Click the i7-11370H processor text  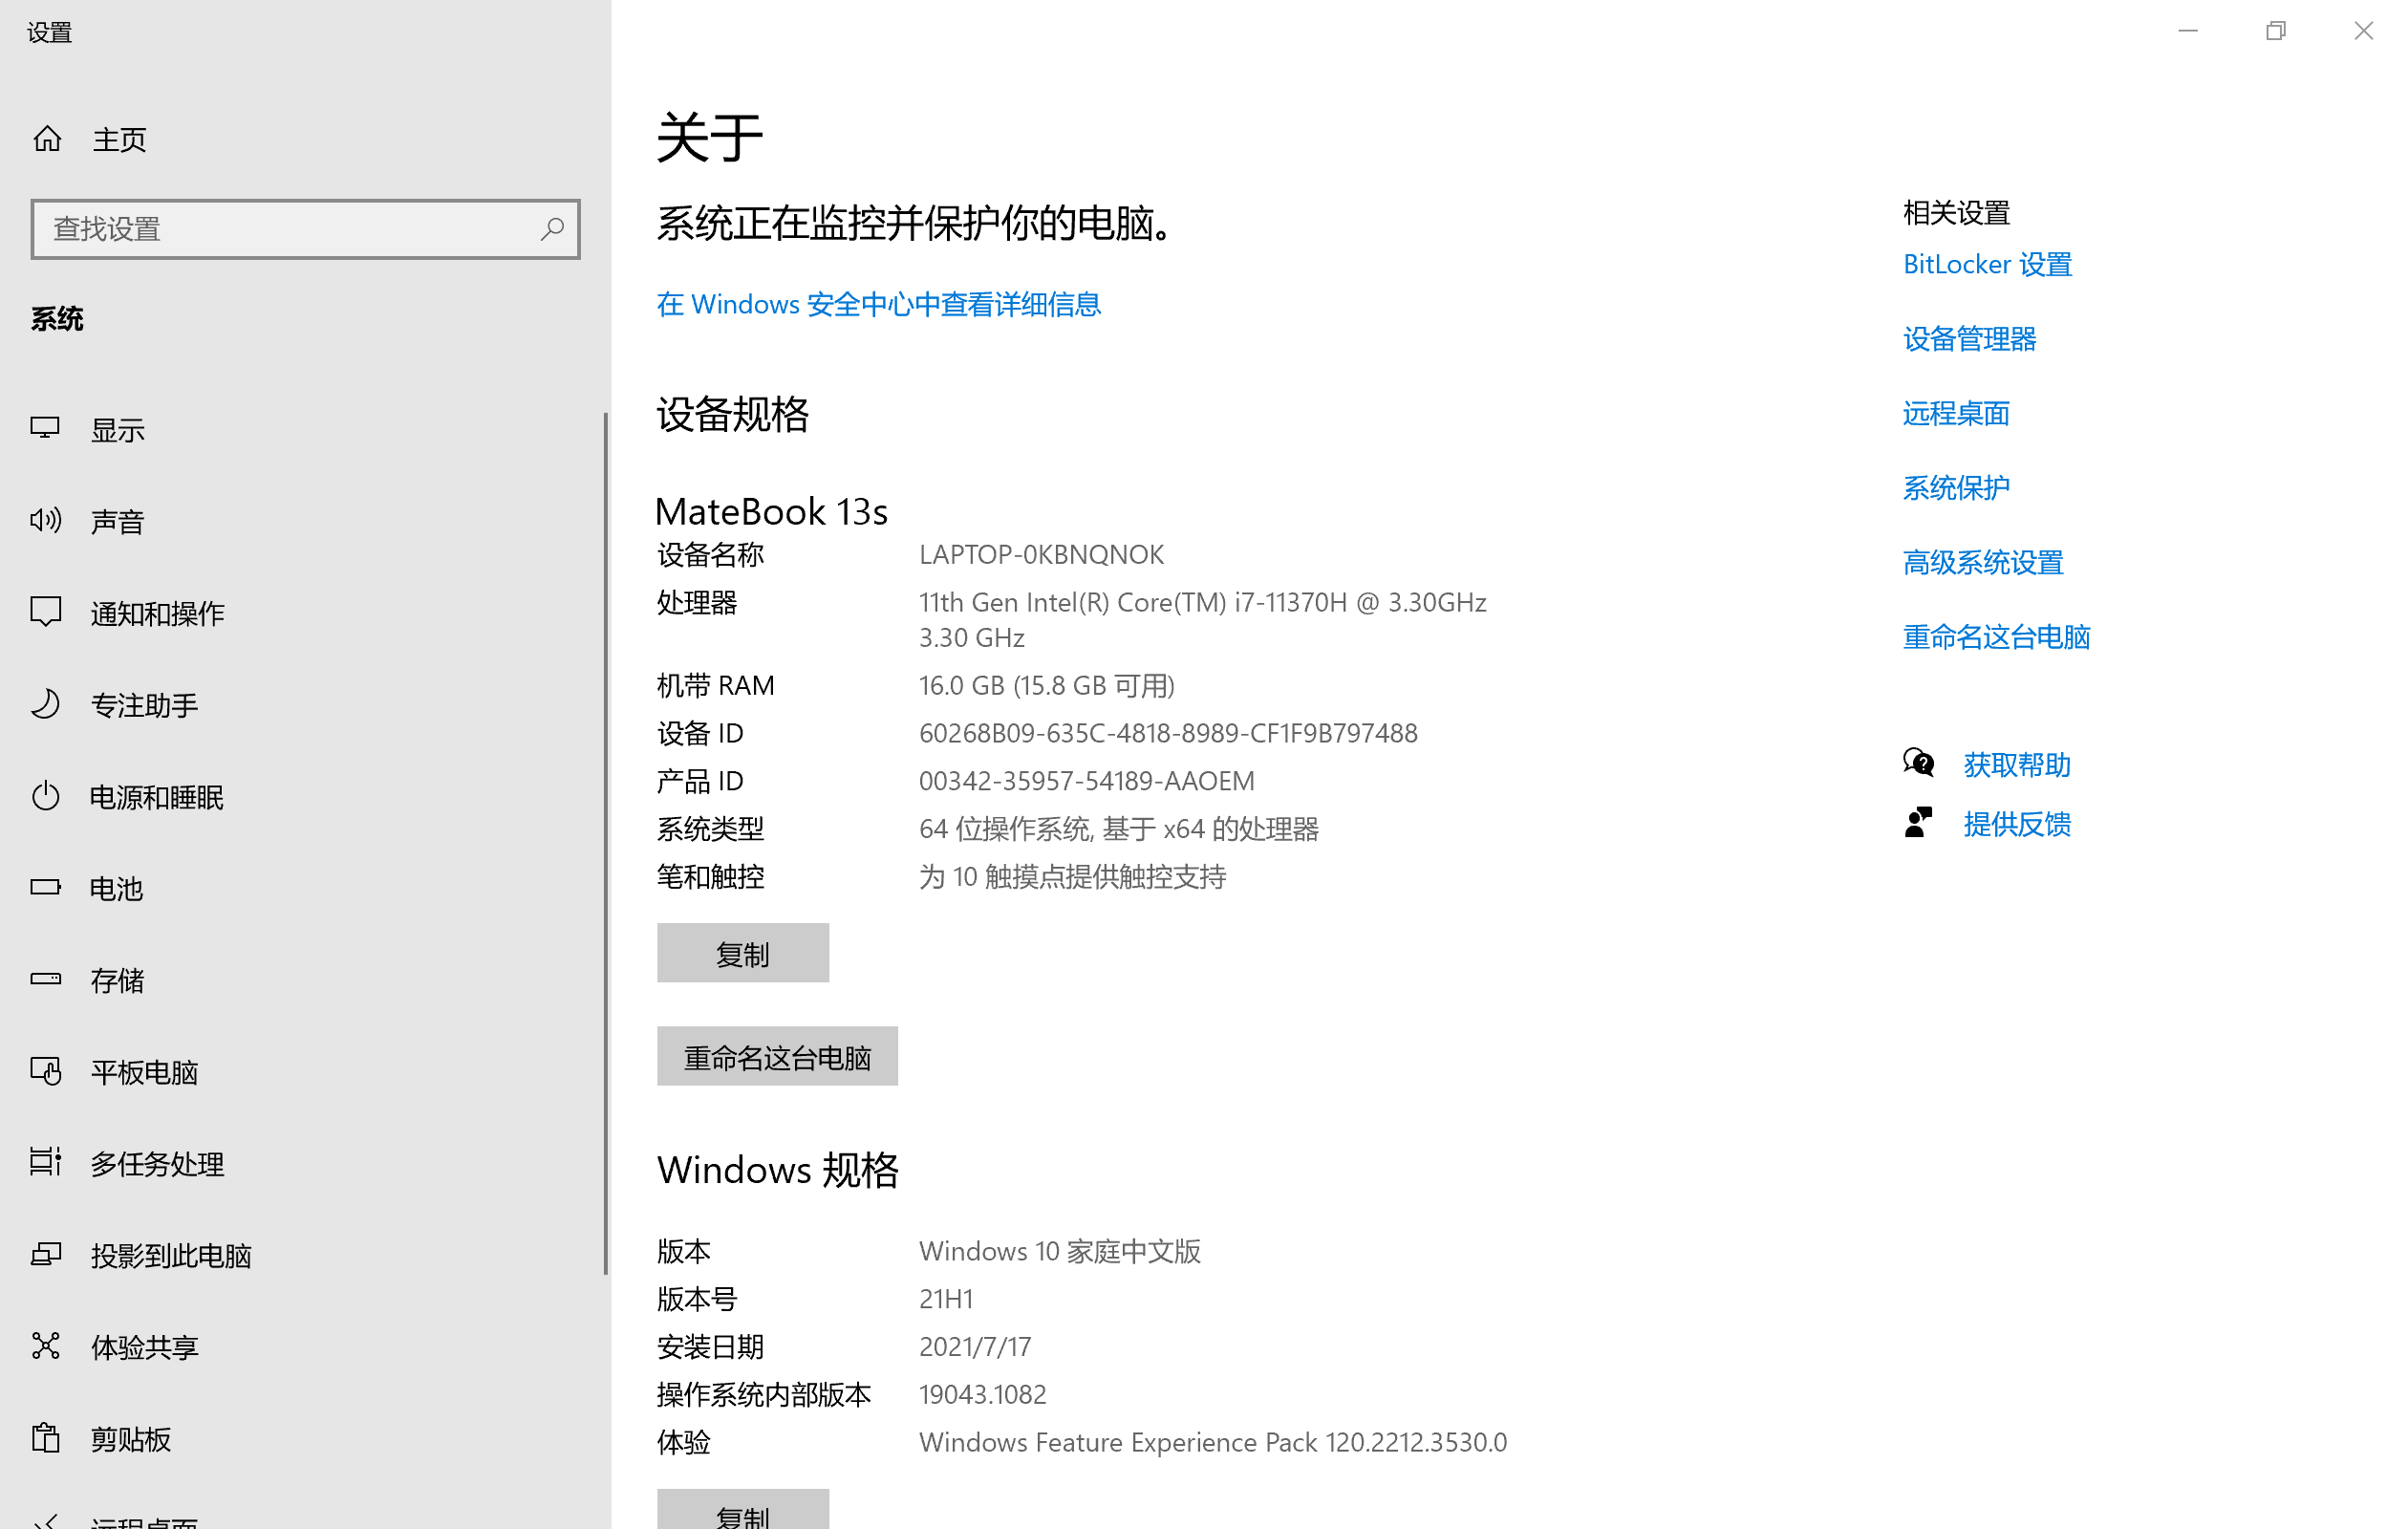(x=1203, y=620)
